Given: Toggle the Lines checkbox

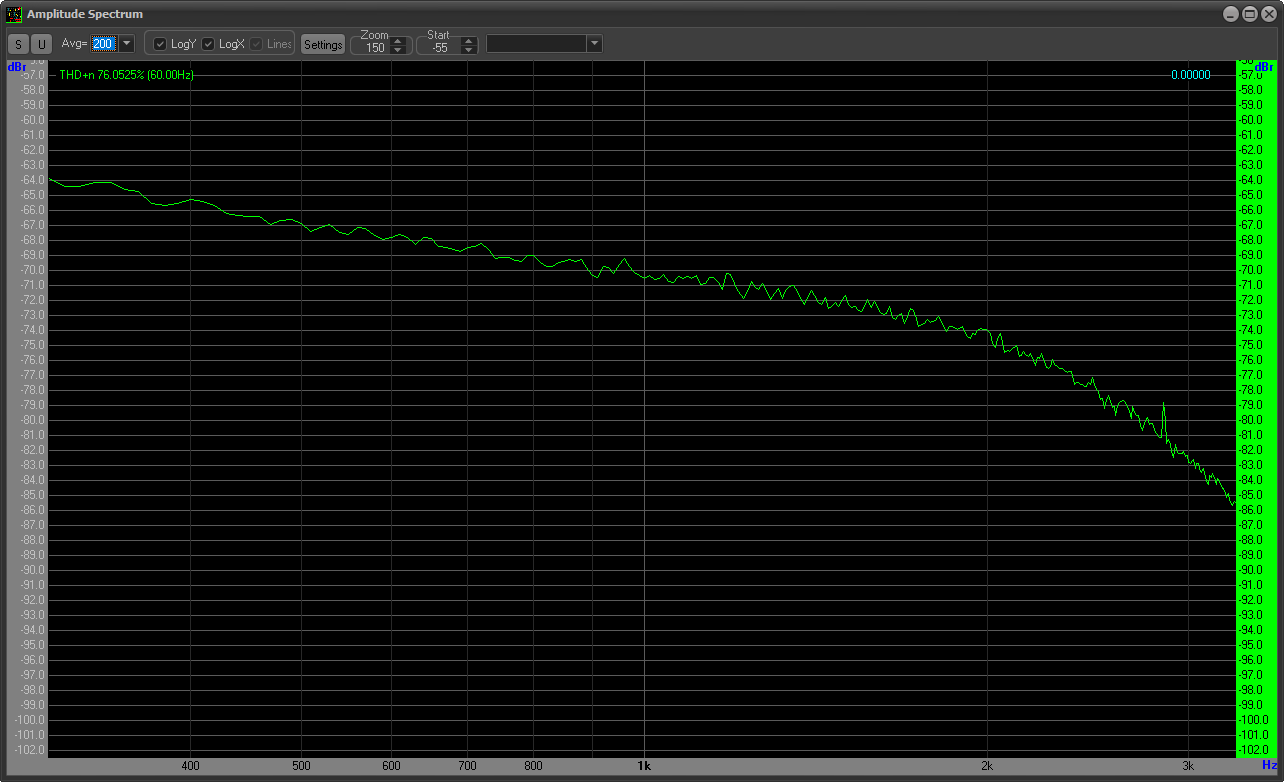Looking at the screenshot, I should coord(256,44).
